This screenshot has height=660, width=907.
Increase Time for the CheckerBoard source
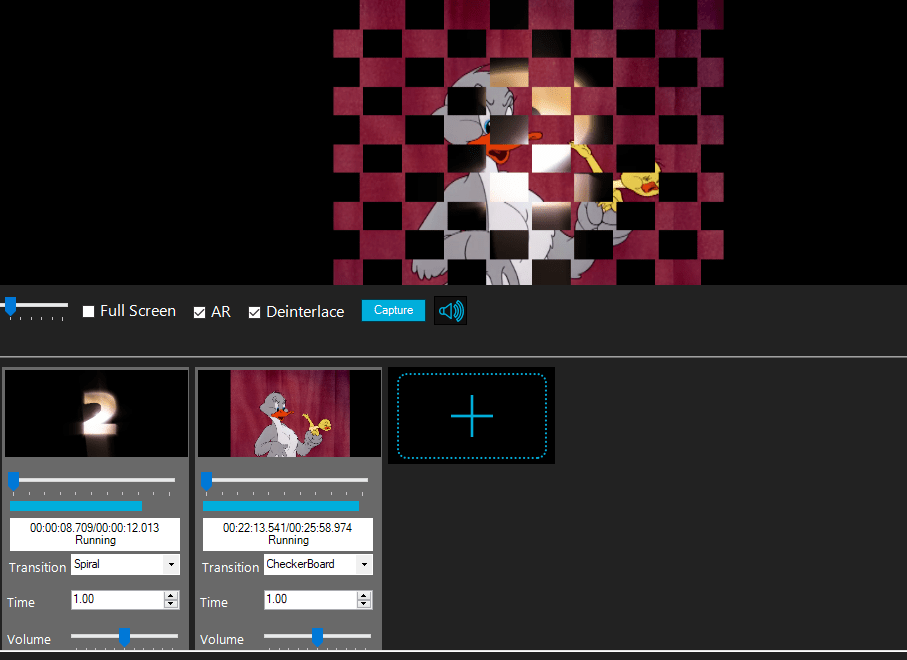(x=364, y=596)
